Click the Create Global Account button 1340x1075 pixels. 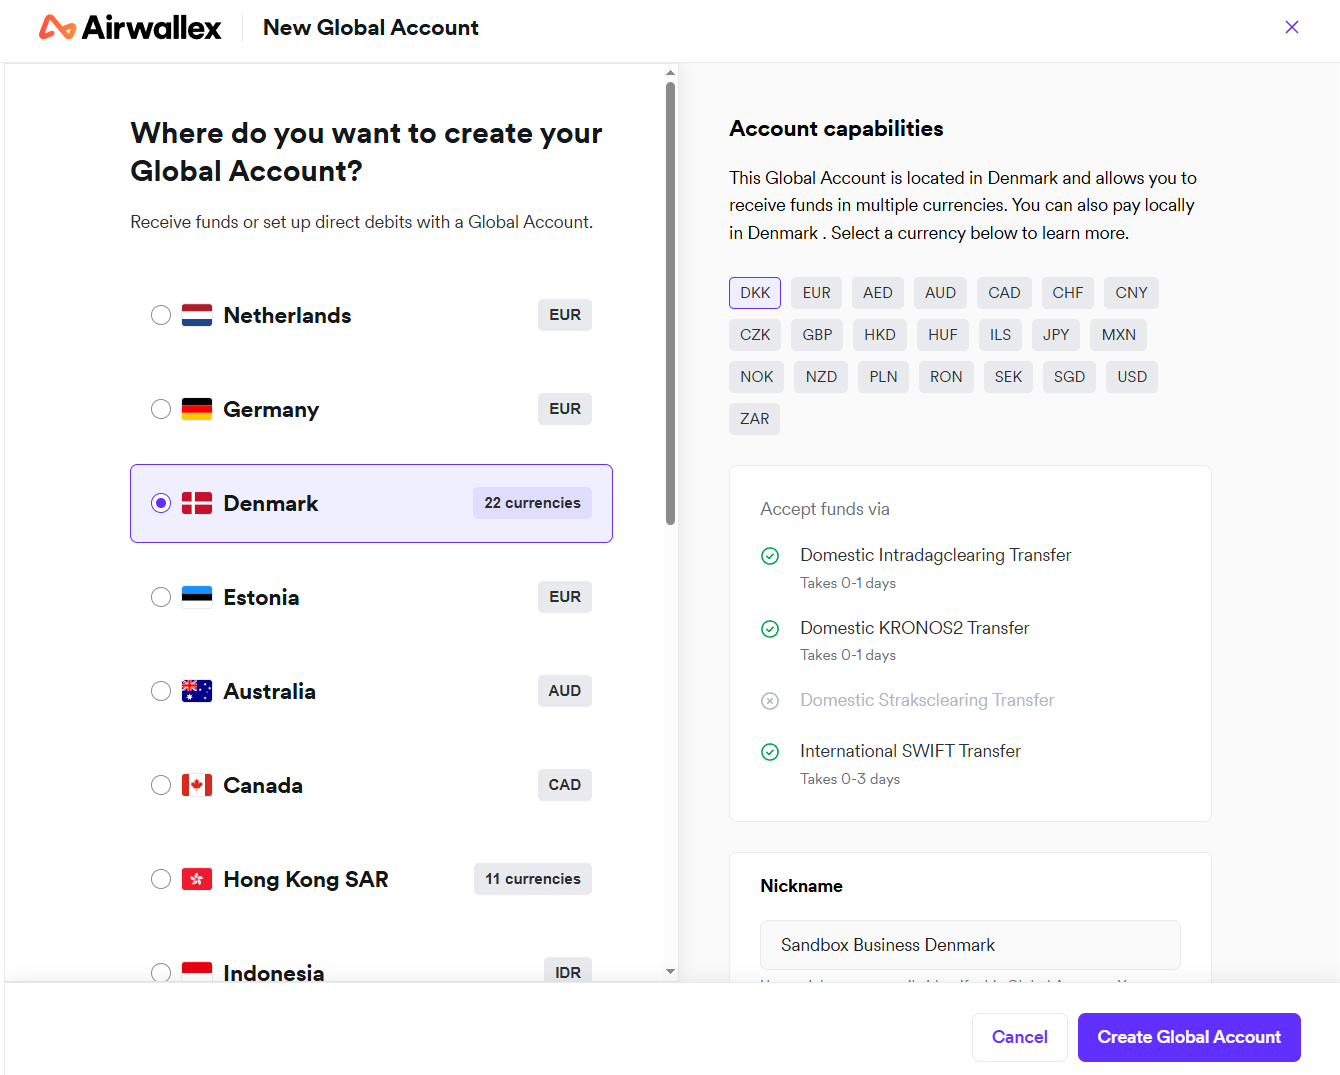pos(1189,1037)
